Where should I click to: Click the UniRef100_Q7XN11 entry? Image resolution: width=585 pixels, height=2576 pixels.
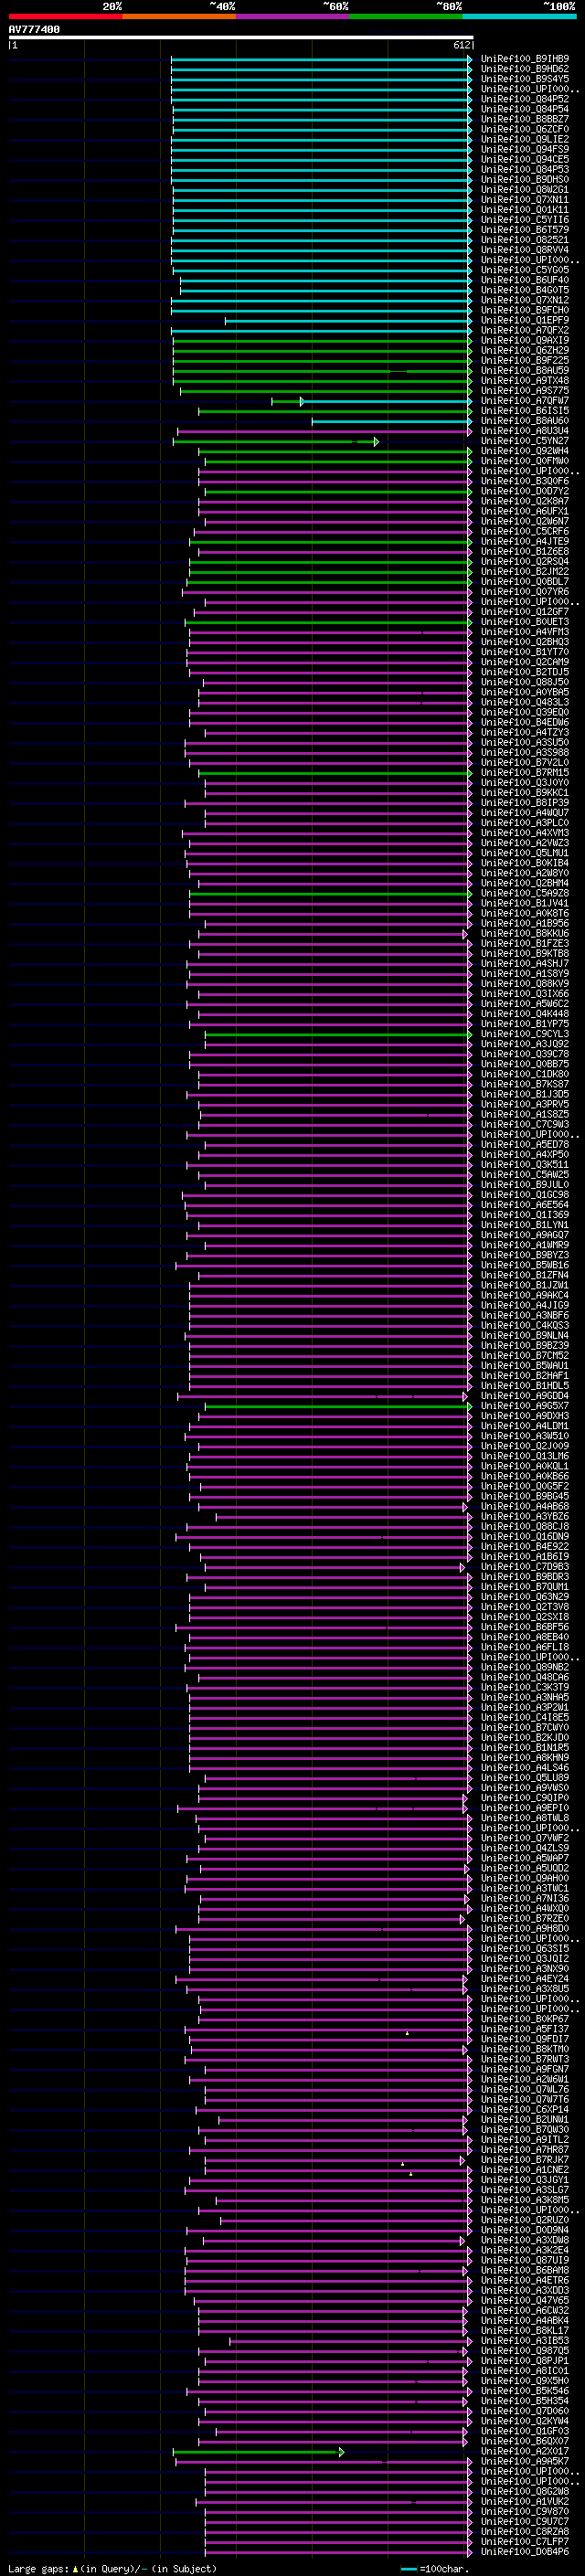point(525,199)
